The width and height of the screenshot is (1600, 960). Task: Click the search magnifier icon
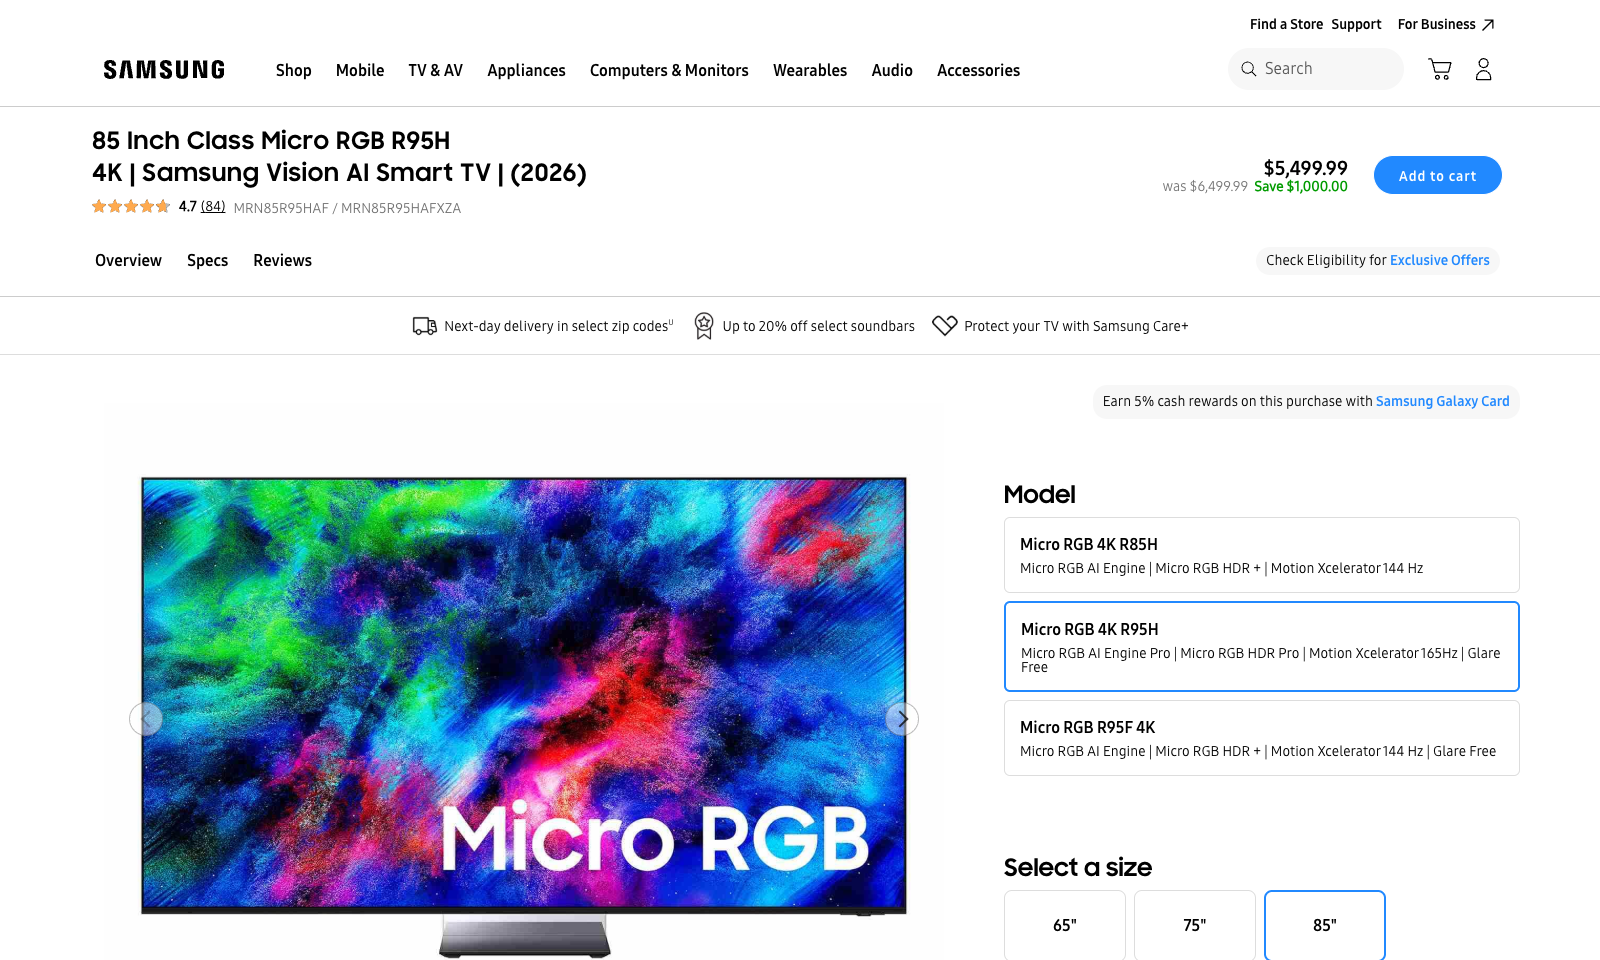coord(1249,69)
